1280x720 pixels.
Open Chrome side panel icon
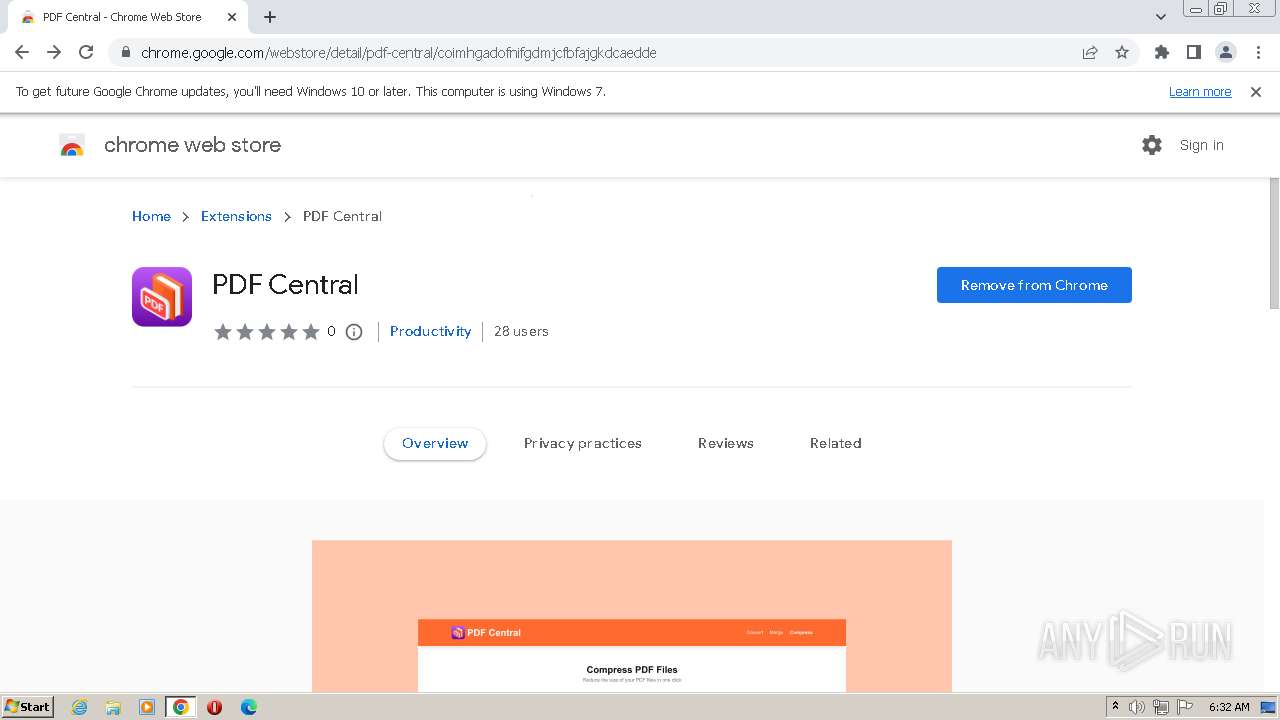click(1194, 53)
